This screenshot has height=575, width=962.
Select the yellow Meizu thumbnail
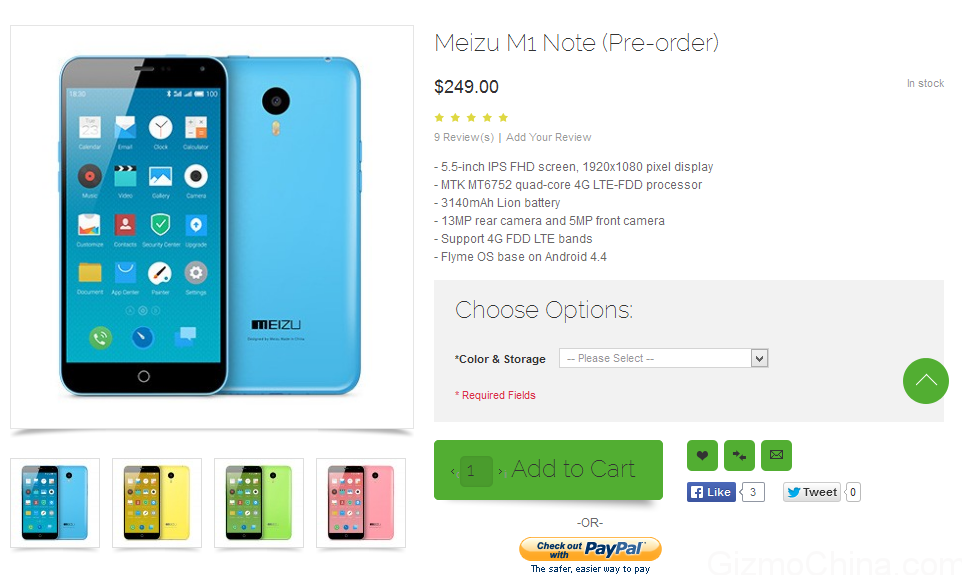click(x=157, y=503)
